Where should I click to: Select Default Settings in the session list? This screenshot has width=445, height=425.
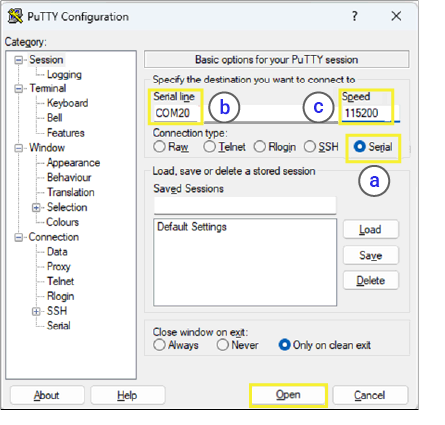tap(192, 227)
